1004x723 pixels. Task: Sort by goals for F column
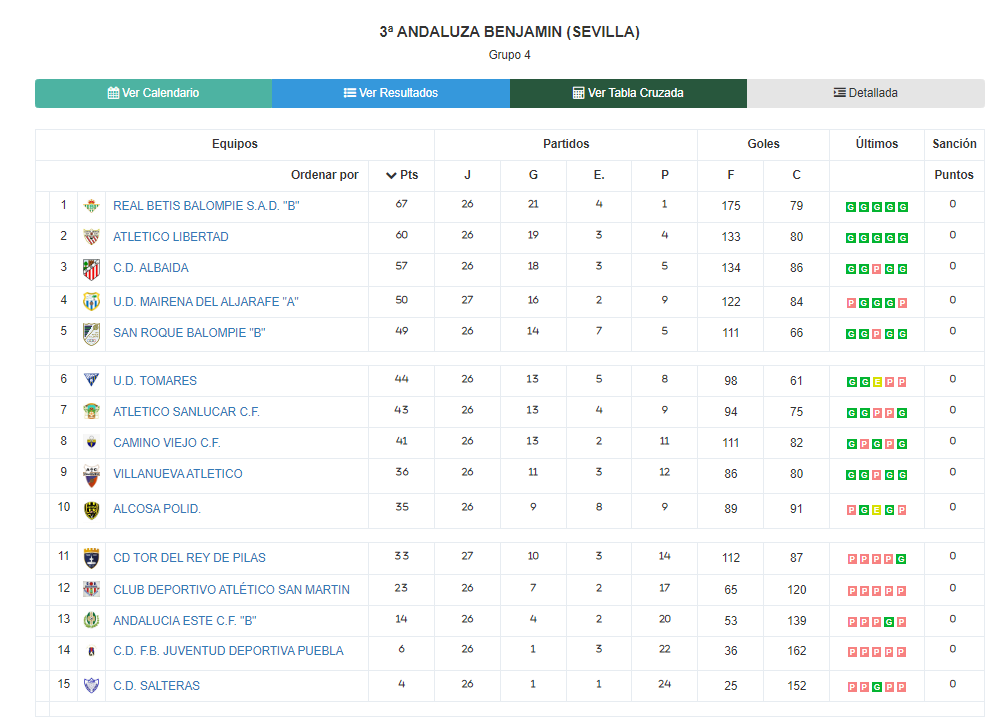tap(731, 175)
